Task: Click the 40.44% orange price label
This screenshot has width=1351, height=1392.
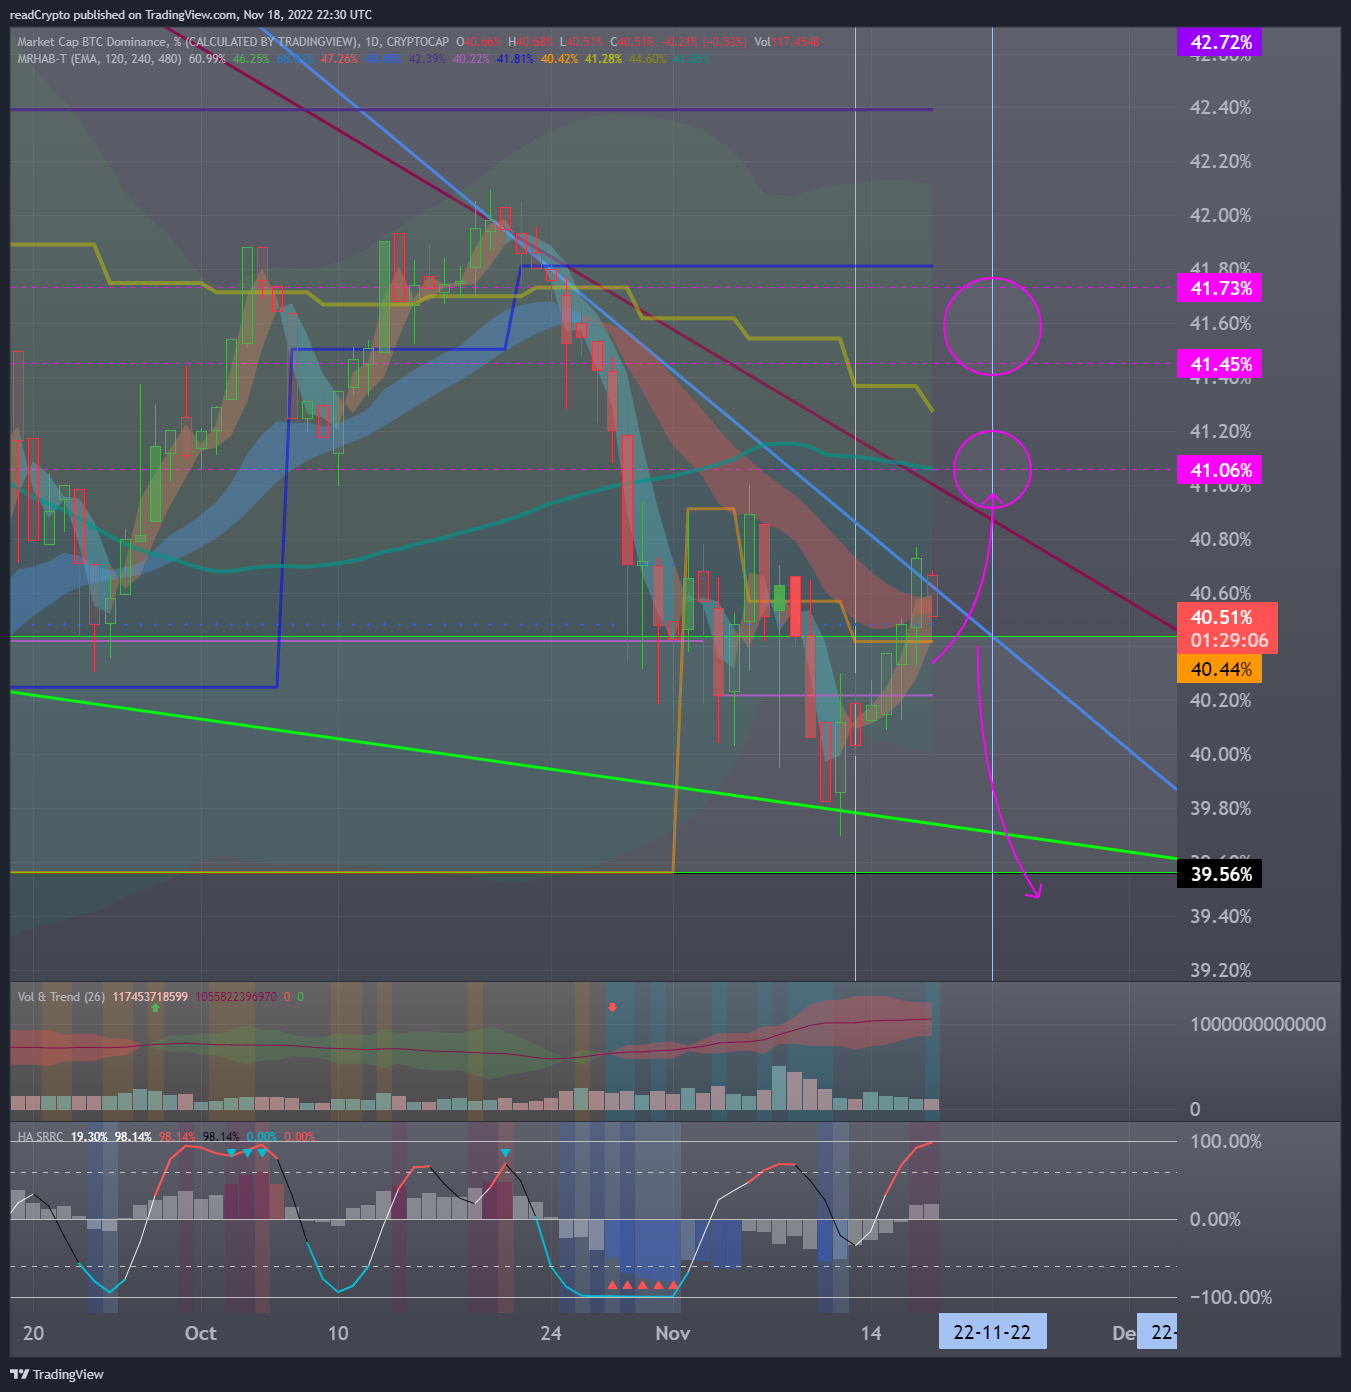Action: point(1220,669)
